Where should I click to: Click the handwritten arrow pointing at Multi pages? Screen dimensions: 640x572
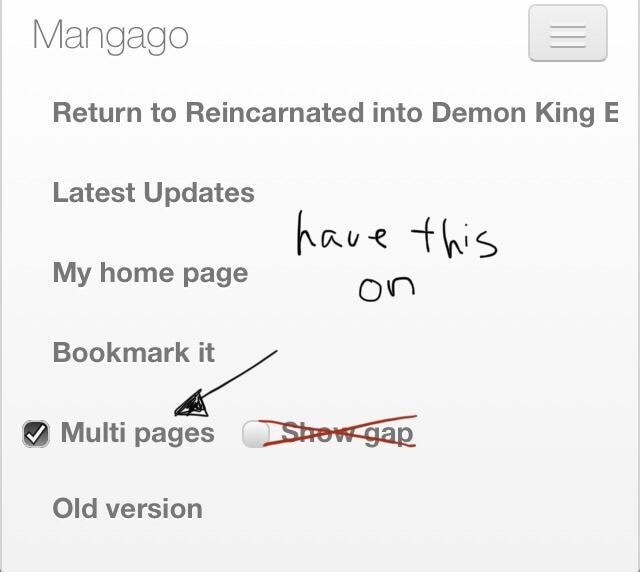[x=226, y=383]
